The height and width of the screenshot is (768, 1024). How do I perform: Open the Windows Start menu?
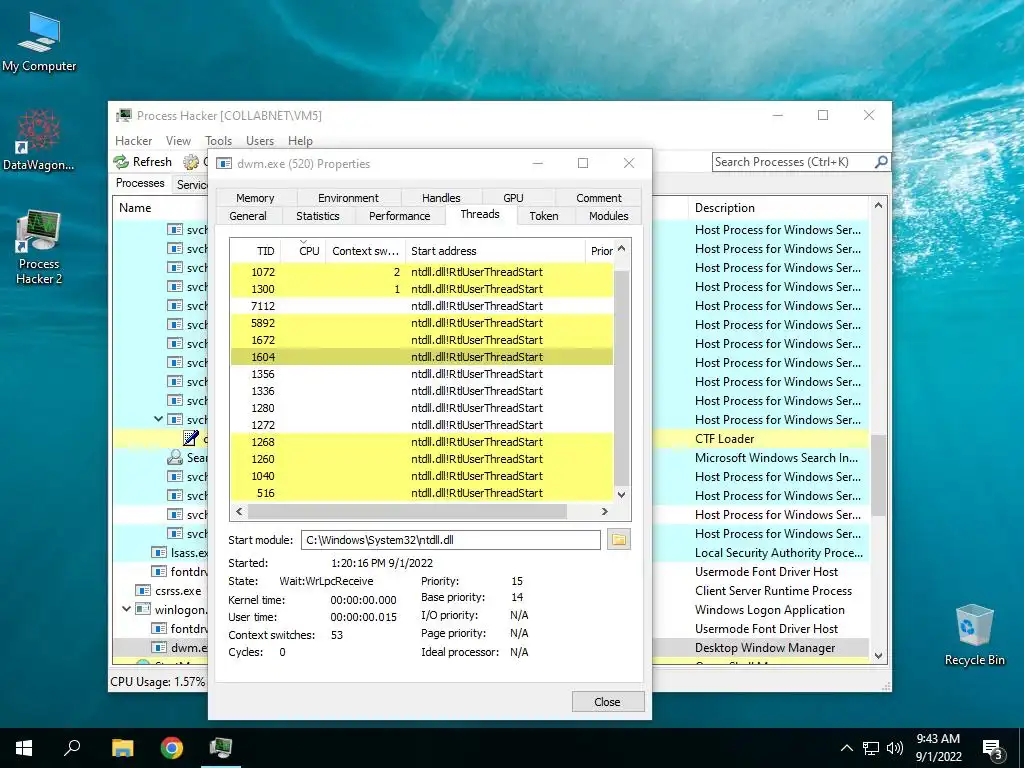24,748
